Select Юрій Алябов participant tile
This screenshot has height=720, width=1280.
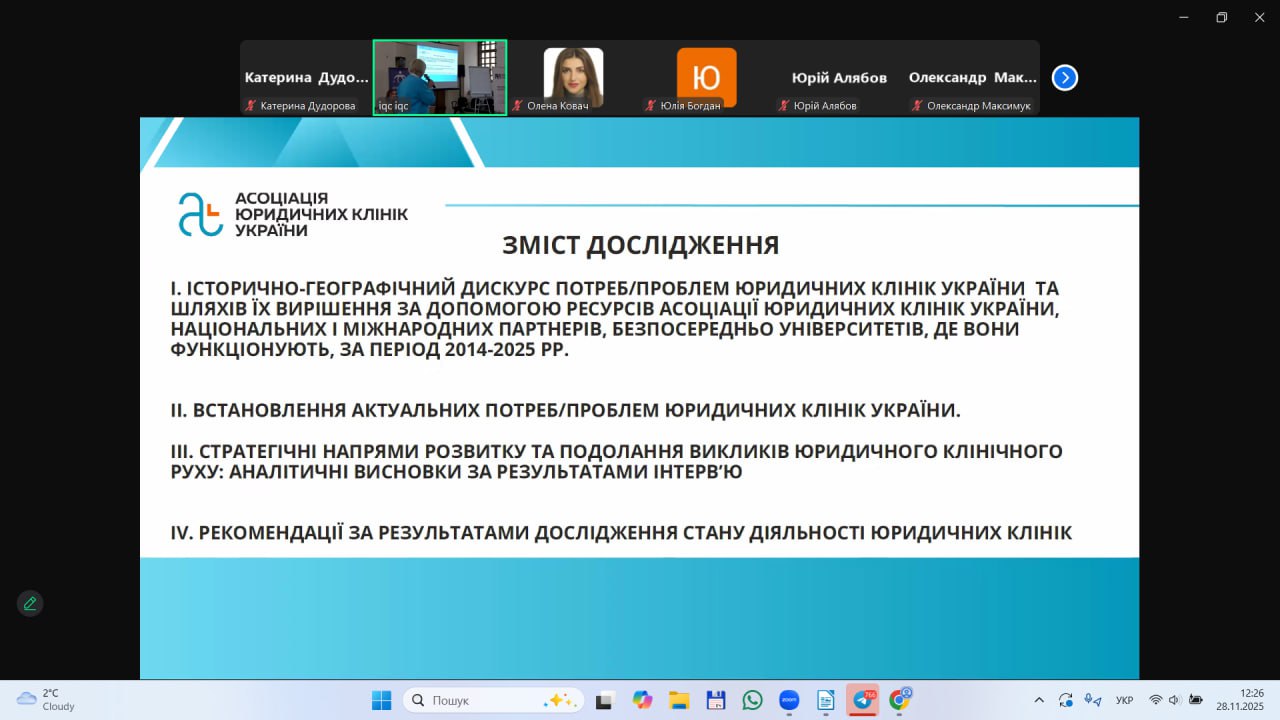point(839,78)
